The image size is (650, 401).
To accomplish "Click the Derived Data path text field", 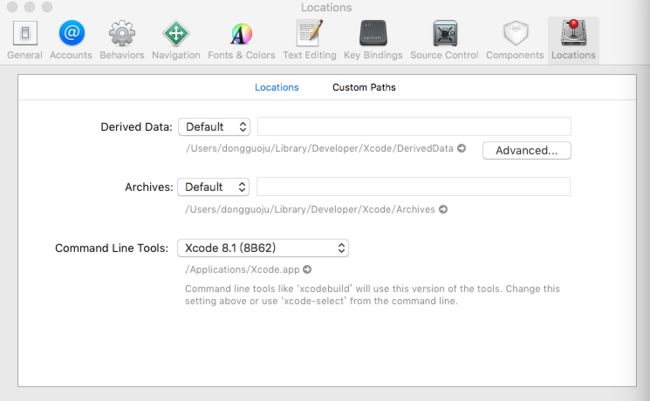I will click(x=414, y=126).
